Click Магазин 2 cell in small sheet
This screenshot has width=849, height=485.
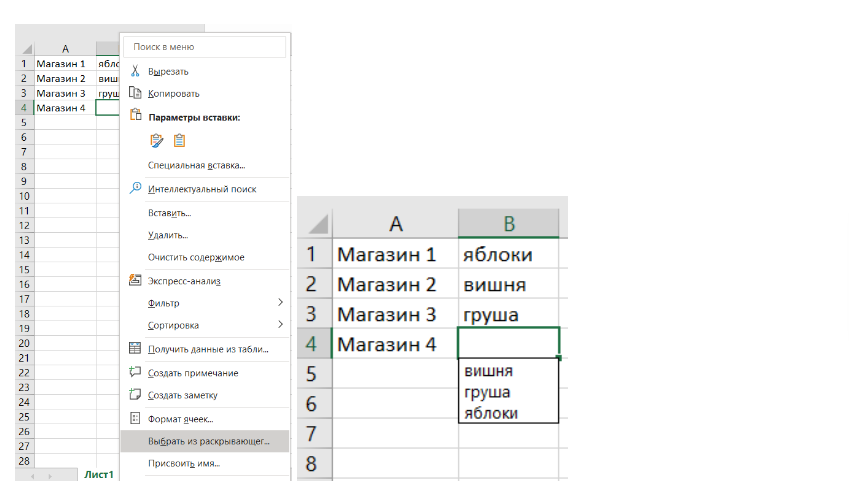coord(66,78)
